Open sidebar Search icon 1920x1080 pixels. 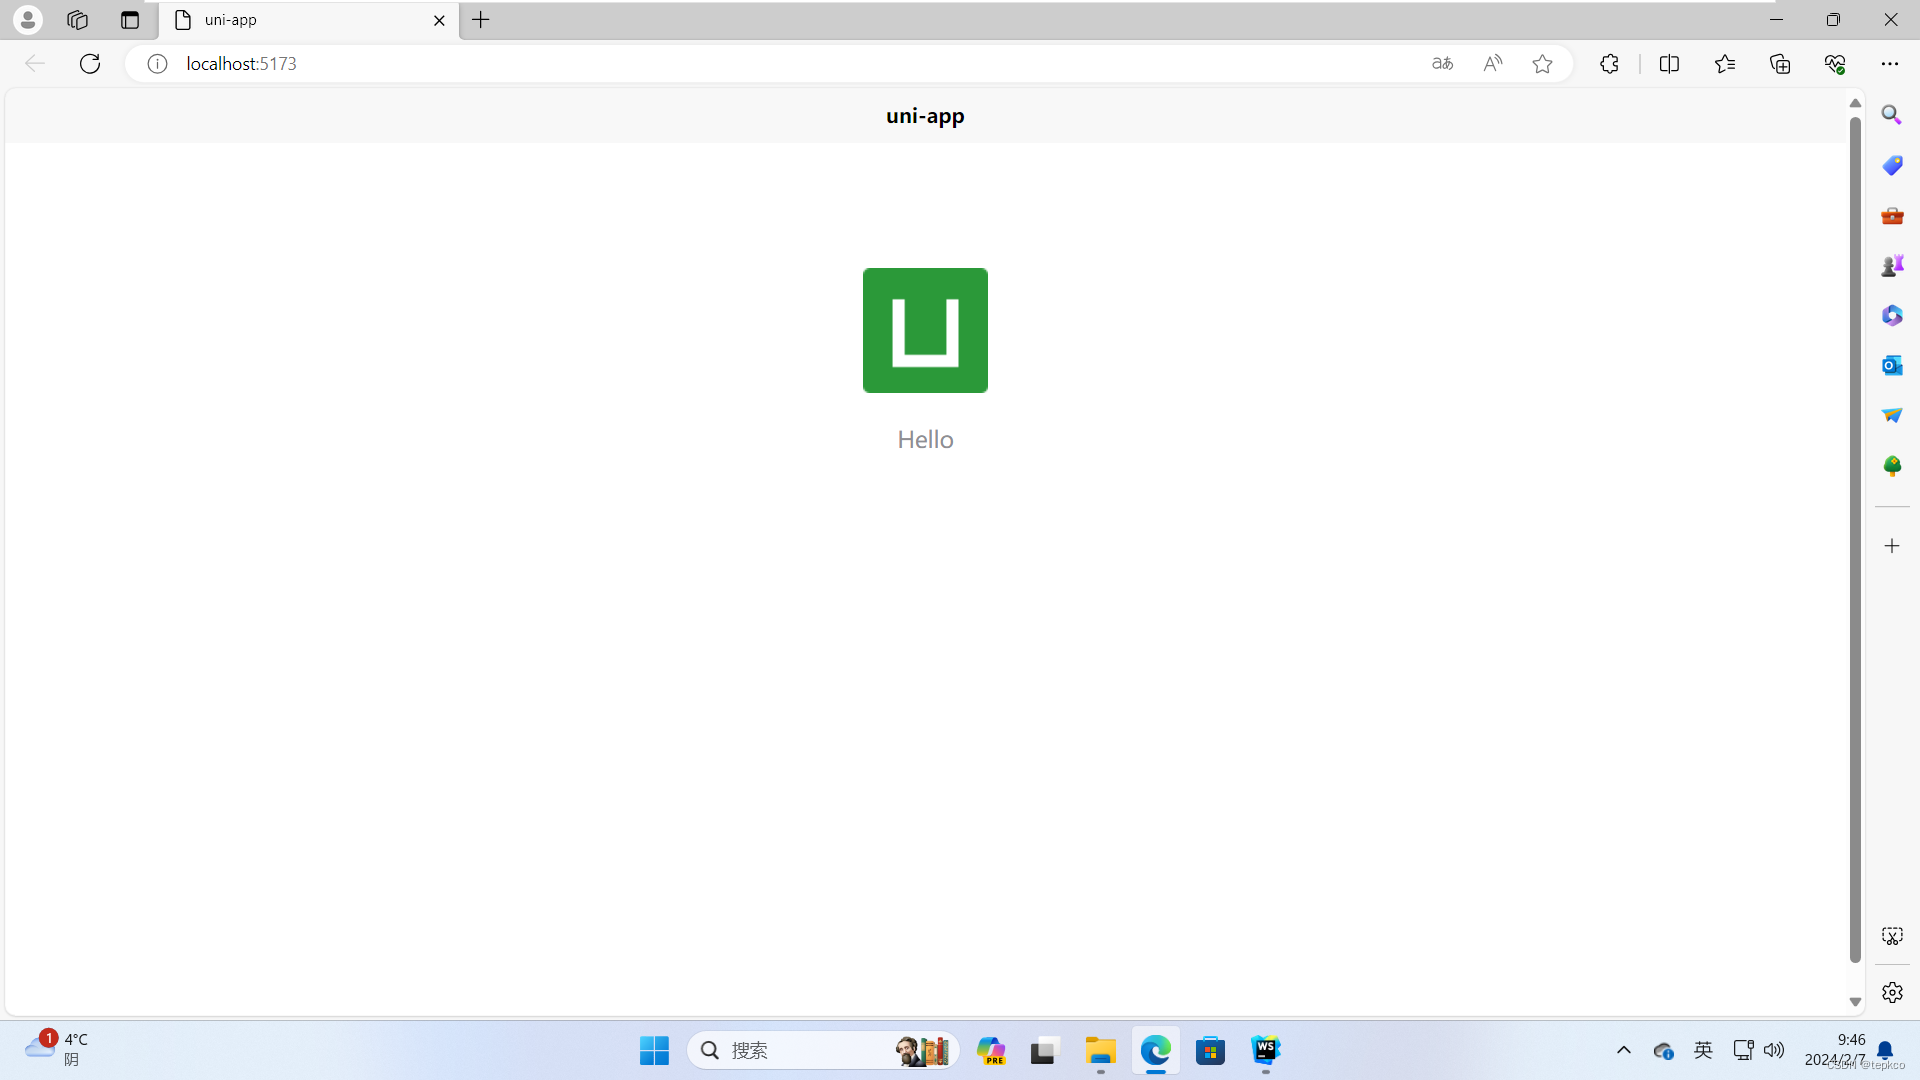click(1891, 115)
